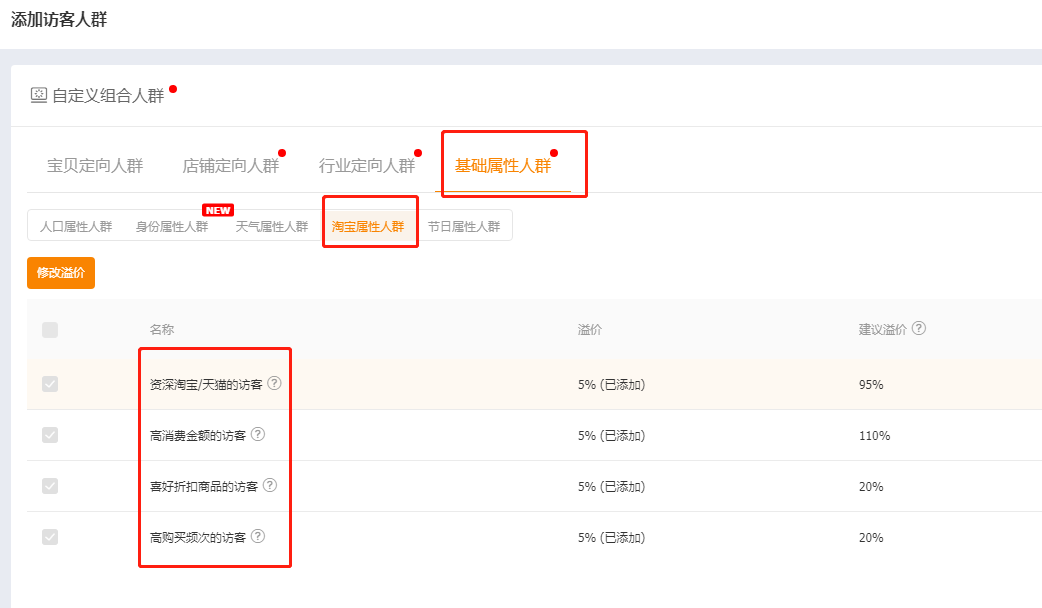Toggle checkbox for 资深淘宝/天猫的访客 row
Viewport: 1042px width, 608px height.
pos(50,384)
